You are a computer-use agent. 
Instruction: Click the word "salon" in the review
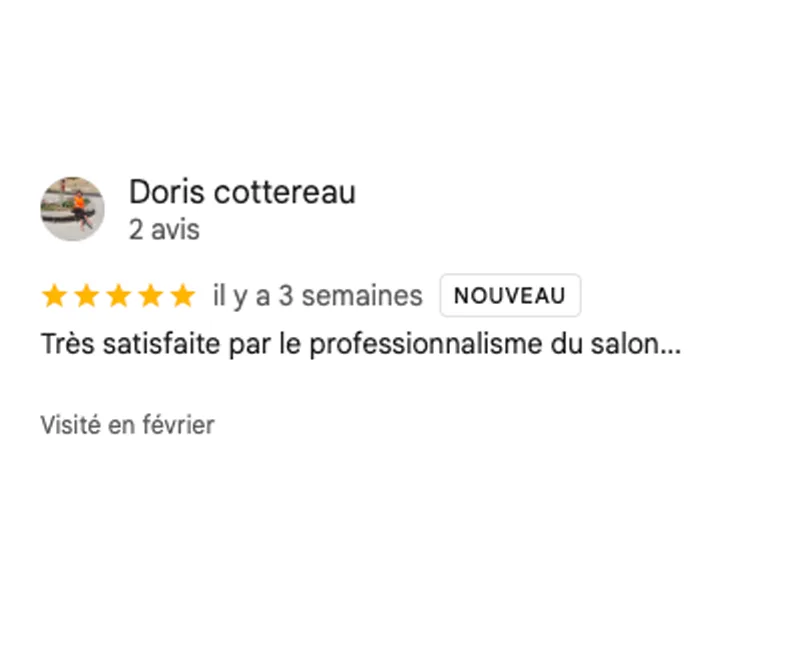[634, 346]
